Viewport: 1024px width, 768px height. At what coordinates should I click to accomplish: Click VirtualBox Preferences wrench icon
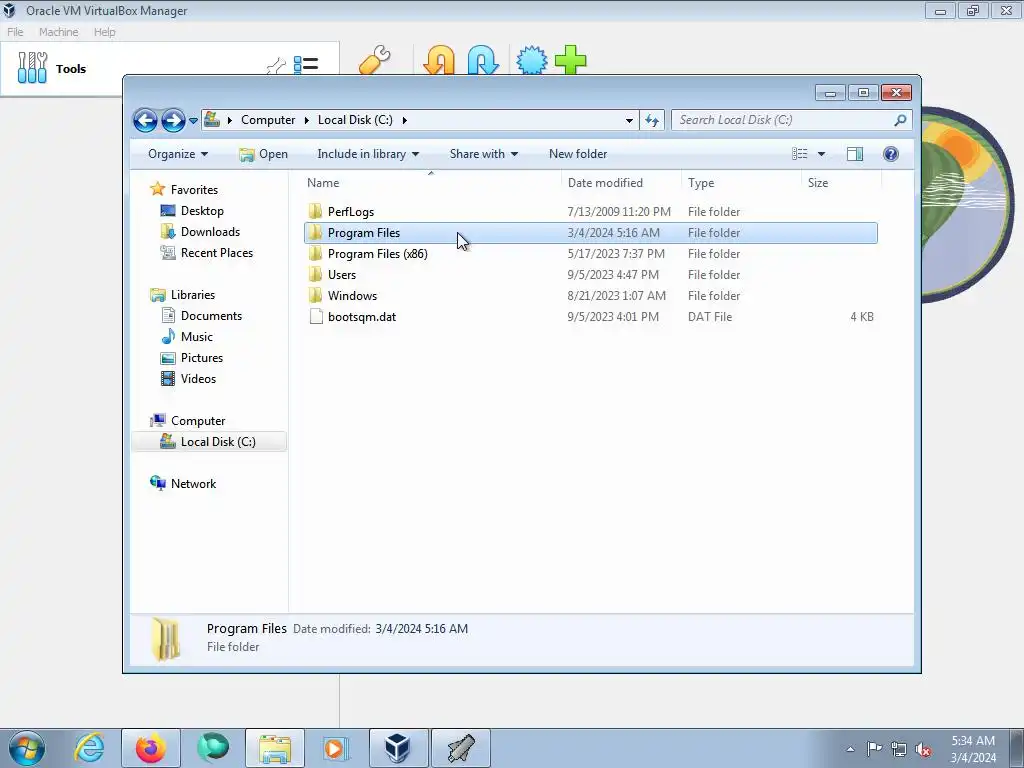click(x=374, y=61)
